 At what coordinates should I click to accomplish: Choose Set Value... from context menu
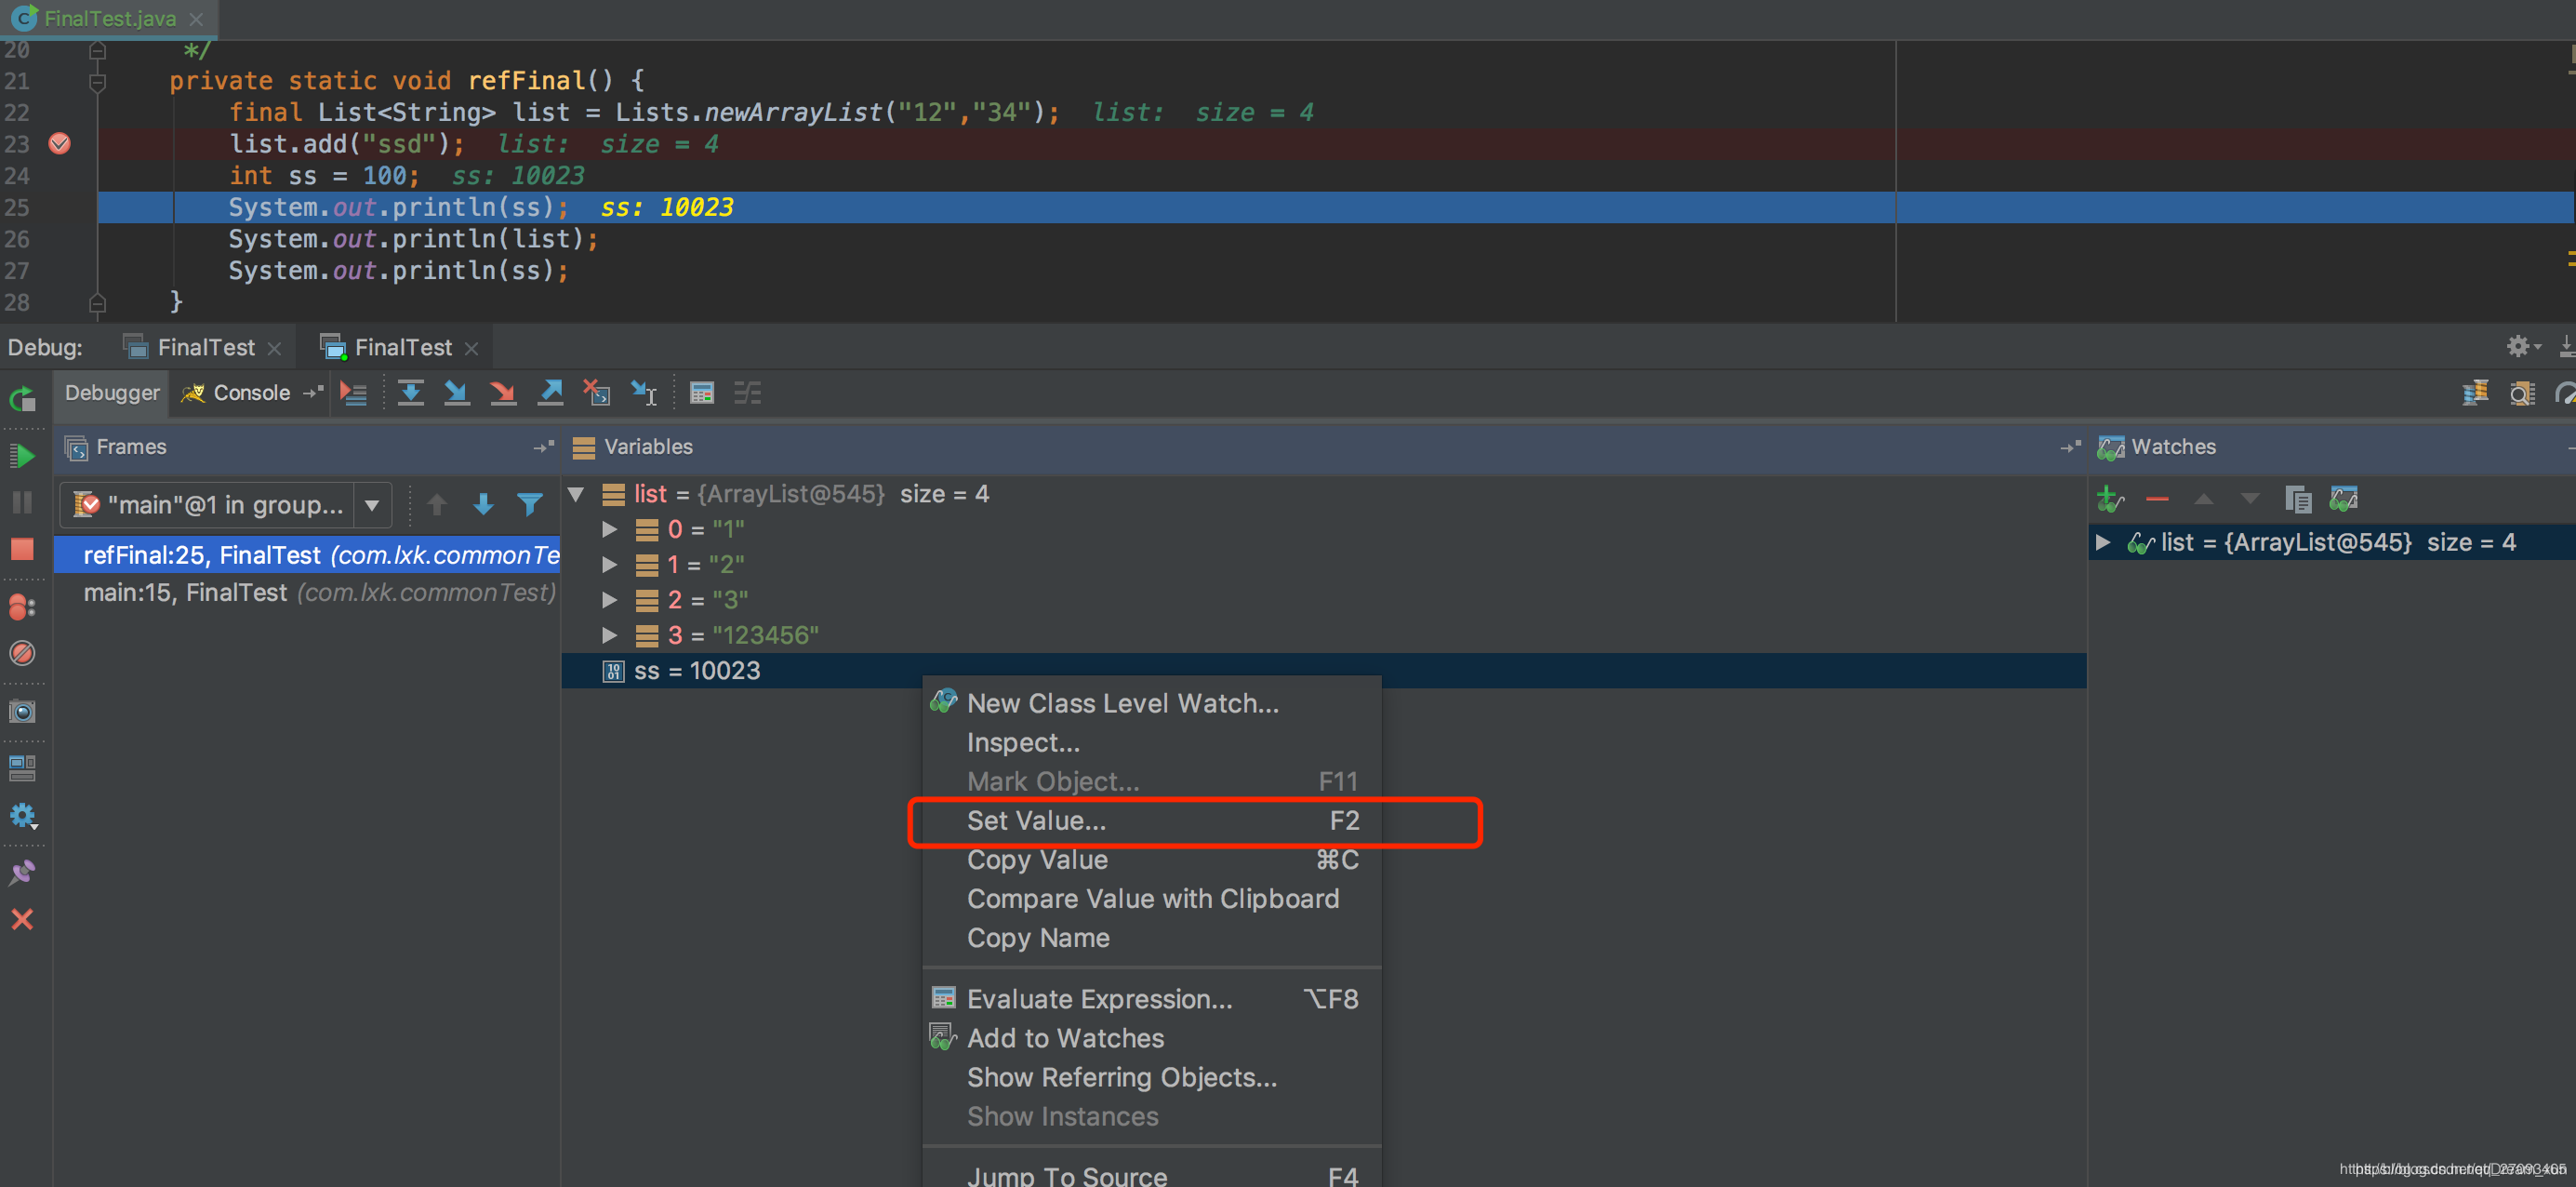[x=1152, y=821]
